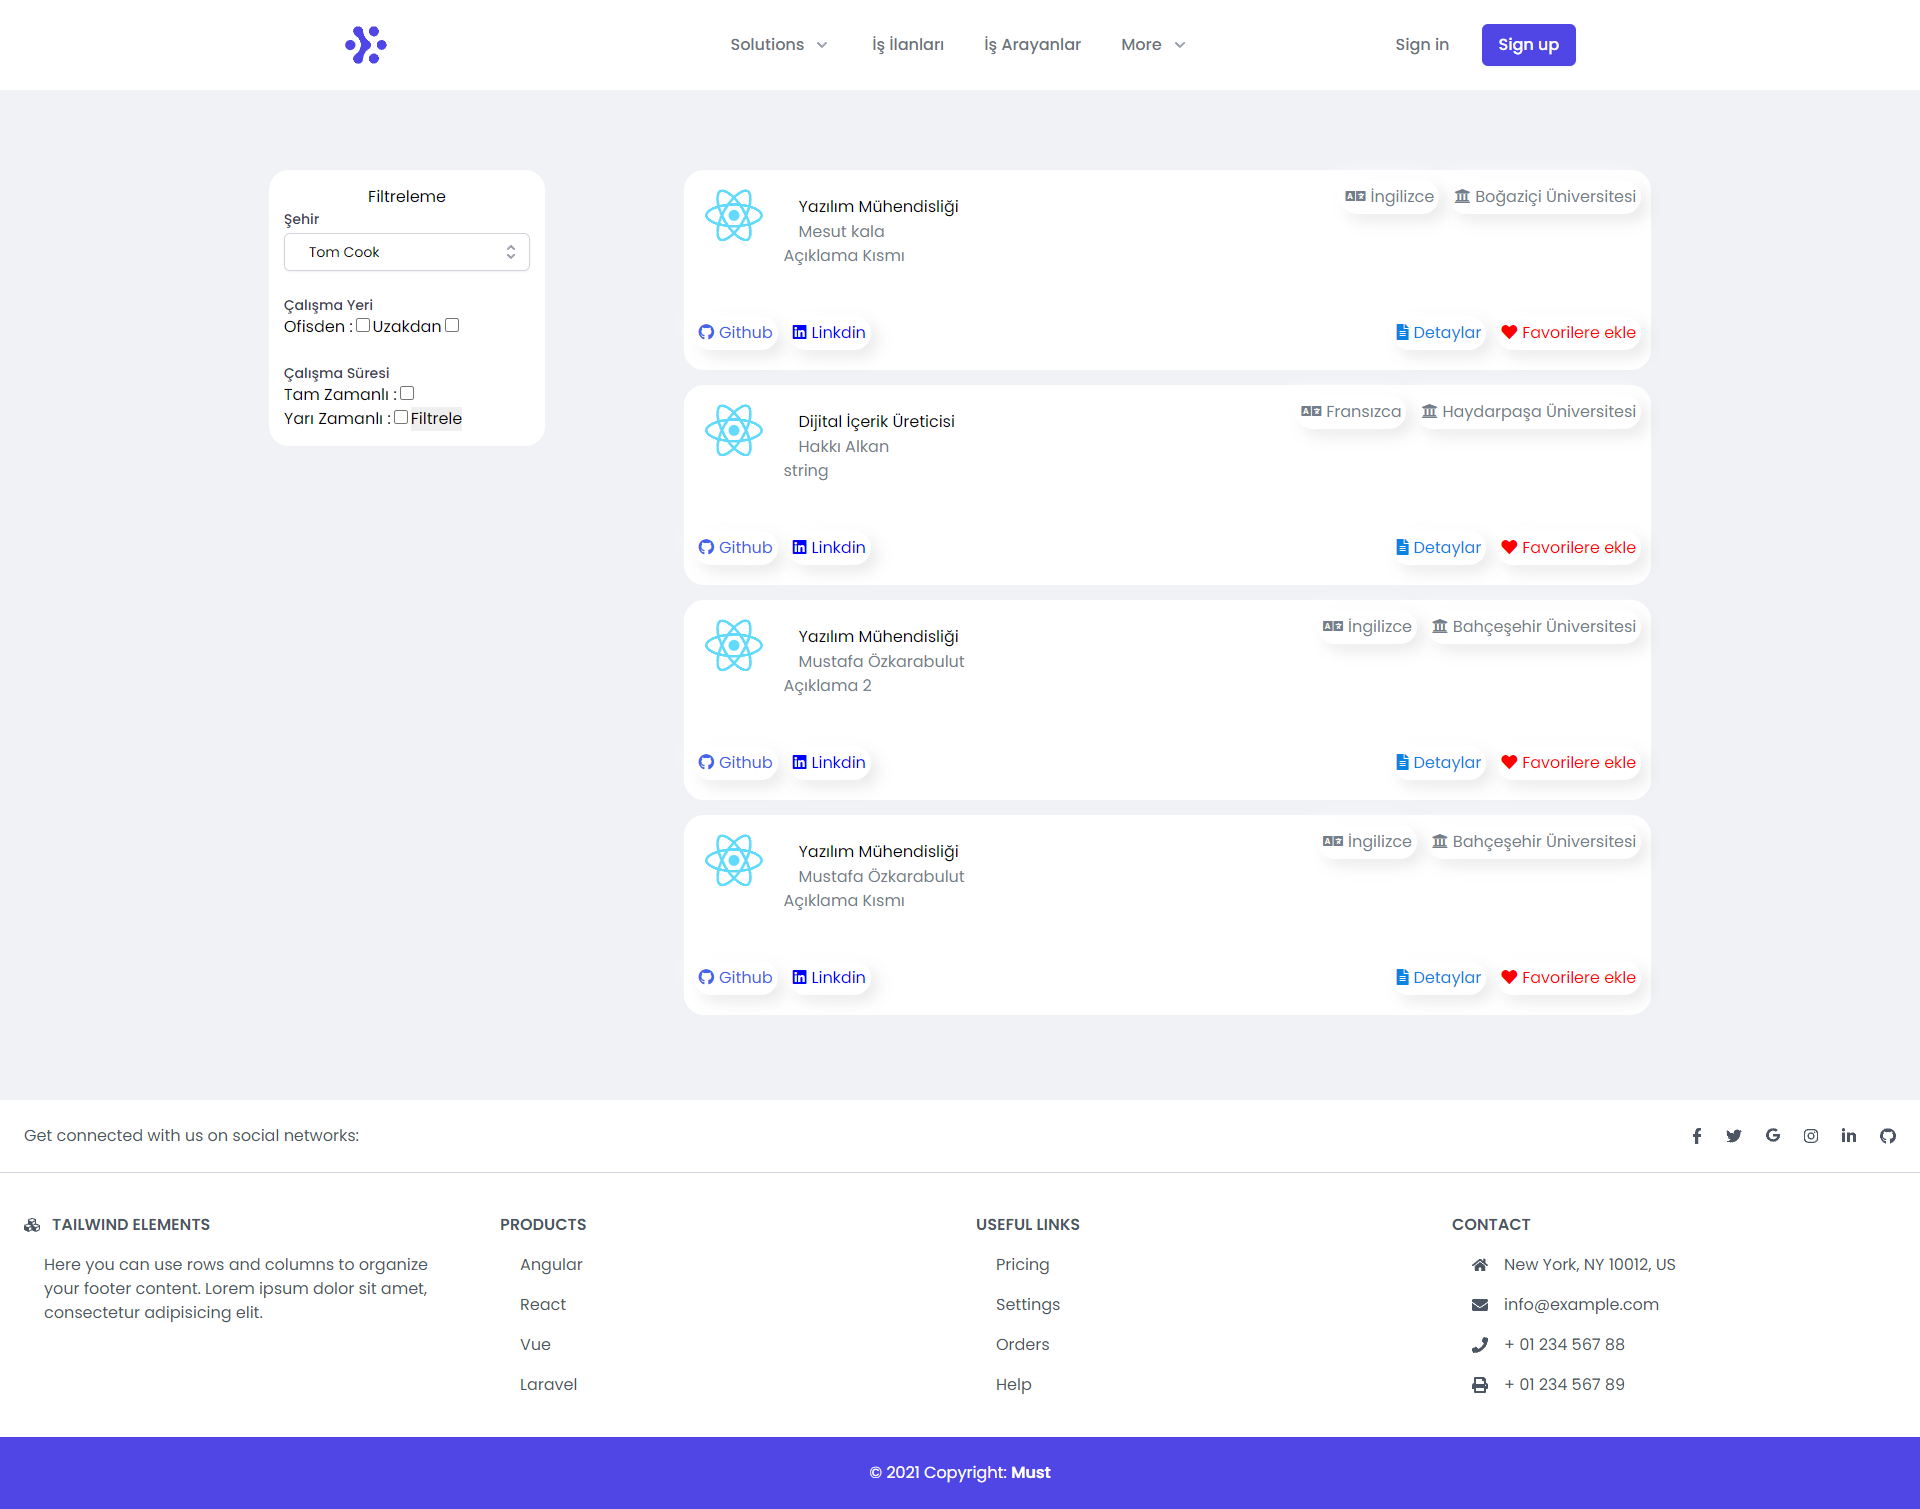Image resolution: width=1920 pixels, height=1509 pixels.
Task: Expand the More dropdown in navigation
Action: [x=1152, y=45]
